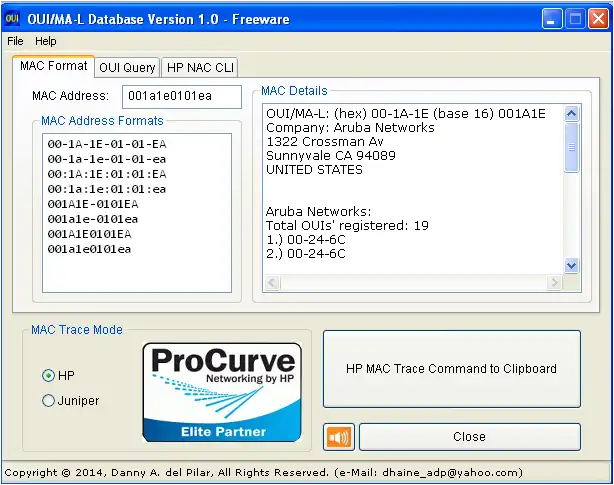Select format 001A1E-0101EA
The height and width of the screenshot is (485, 614).
pos(93,204)
